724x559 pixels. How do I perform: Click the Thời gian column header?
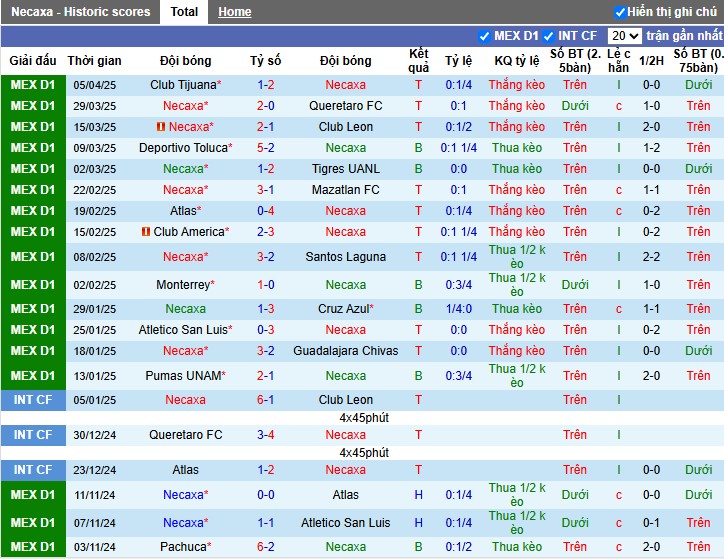click(94, 60)
